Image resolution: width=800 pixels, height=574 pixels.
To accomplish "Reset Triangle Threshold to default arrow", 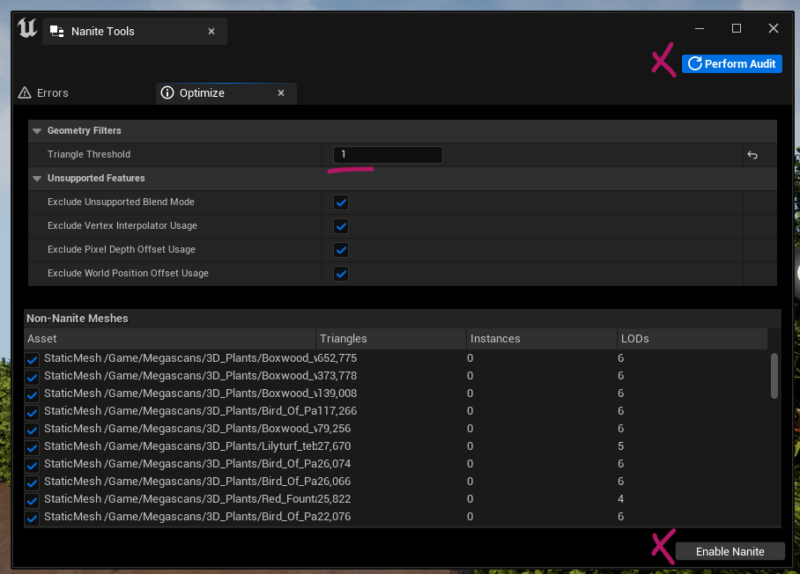I will click(x=753, y=155).
